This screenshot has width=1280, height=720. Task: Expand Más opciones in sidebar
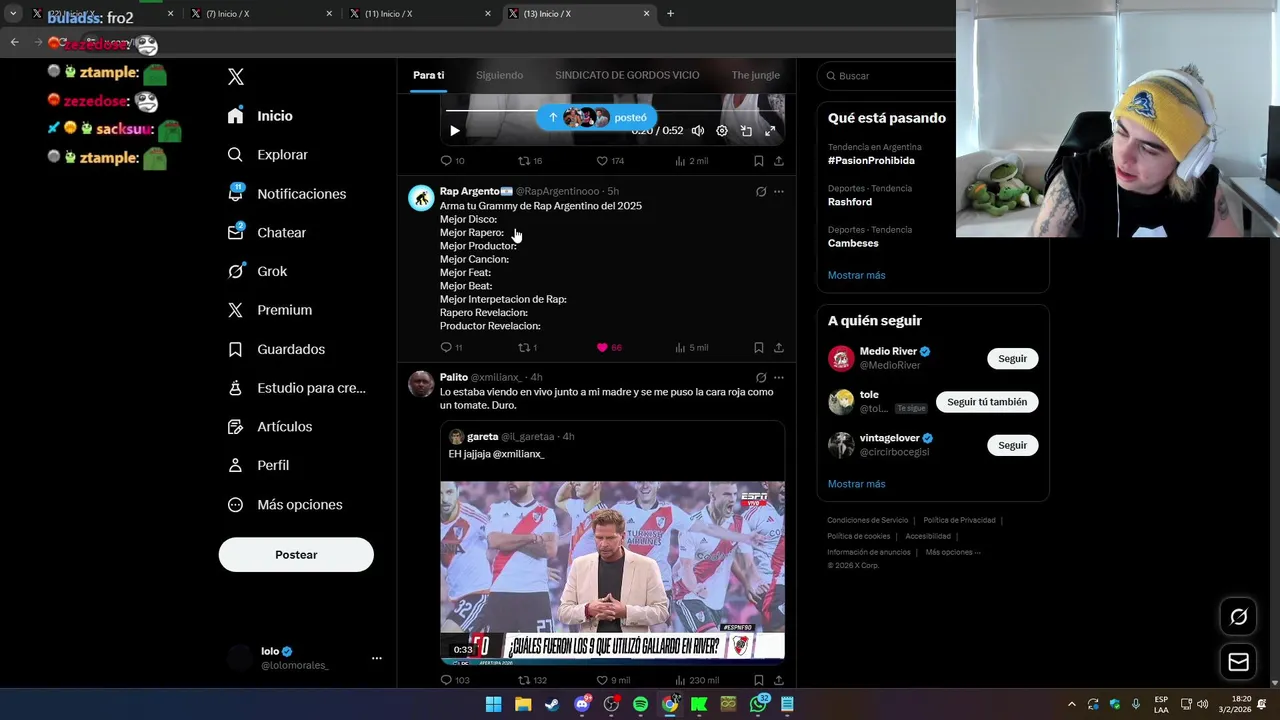(x=285, y=505)
